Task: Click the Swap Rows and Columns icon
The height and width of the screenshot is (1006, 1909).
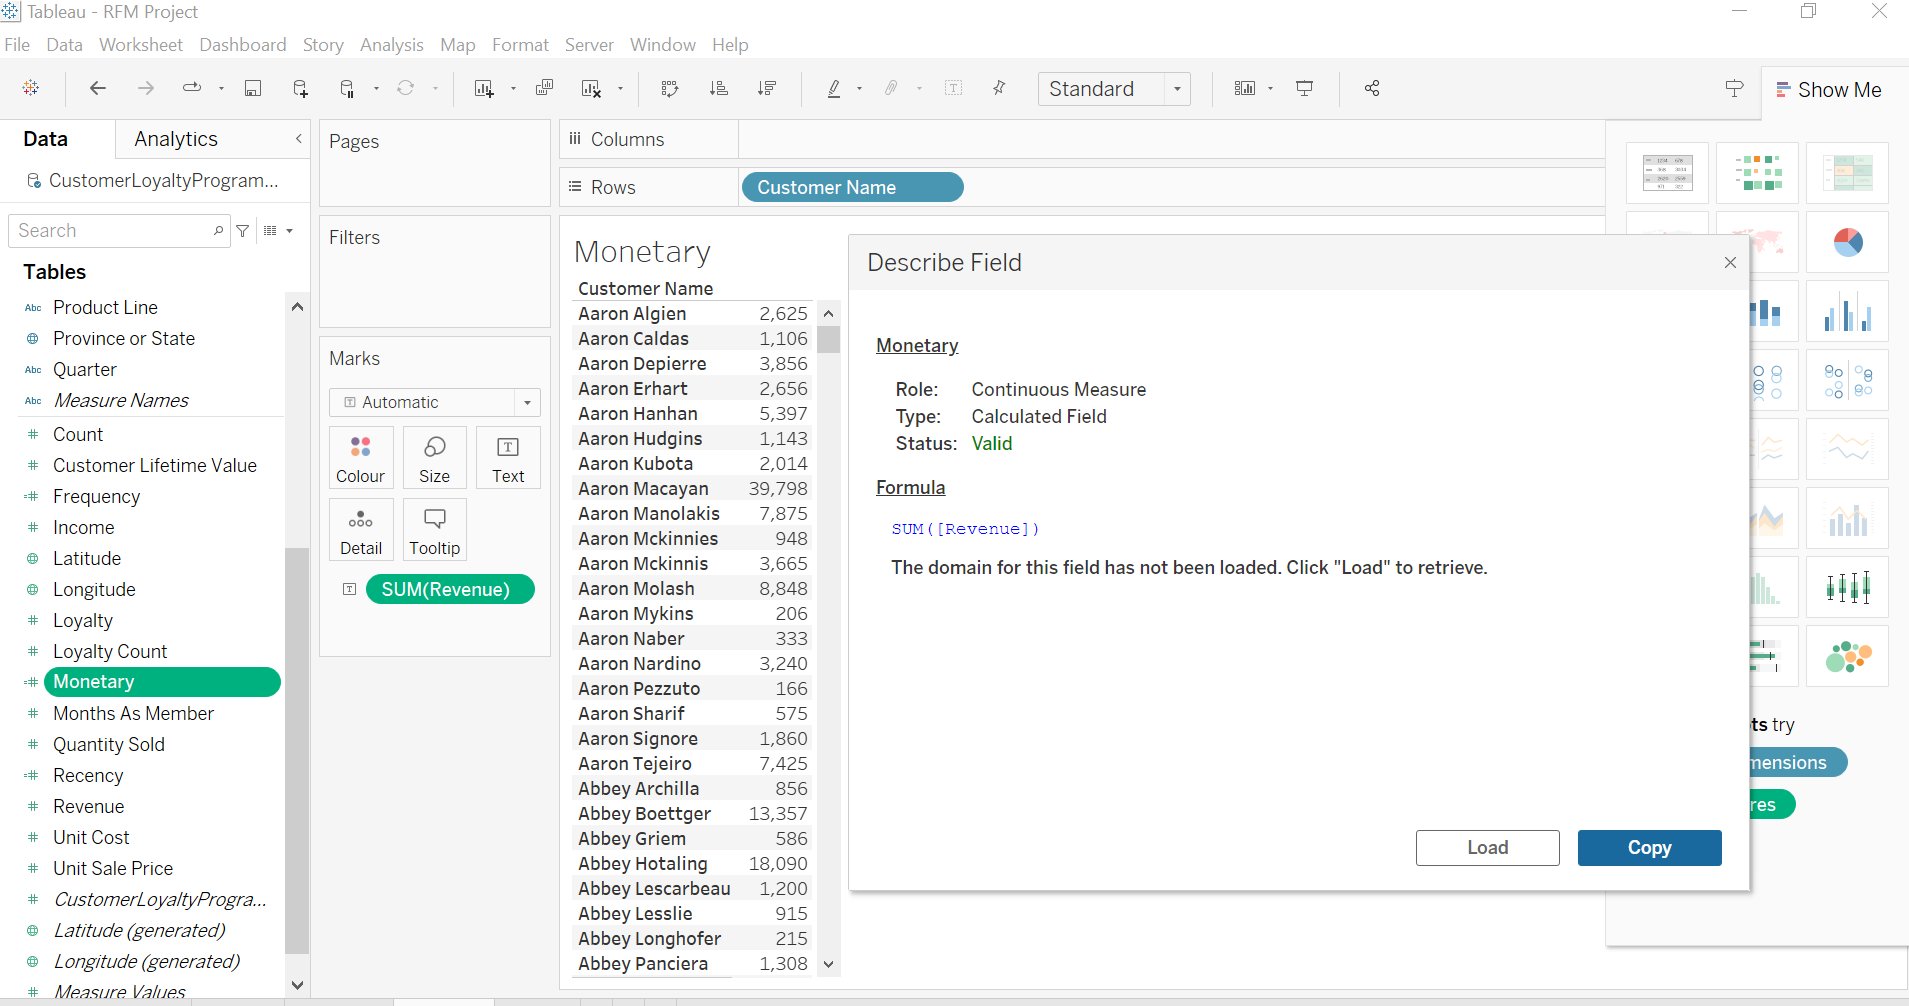Action: (x=670, y=89)
